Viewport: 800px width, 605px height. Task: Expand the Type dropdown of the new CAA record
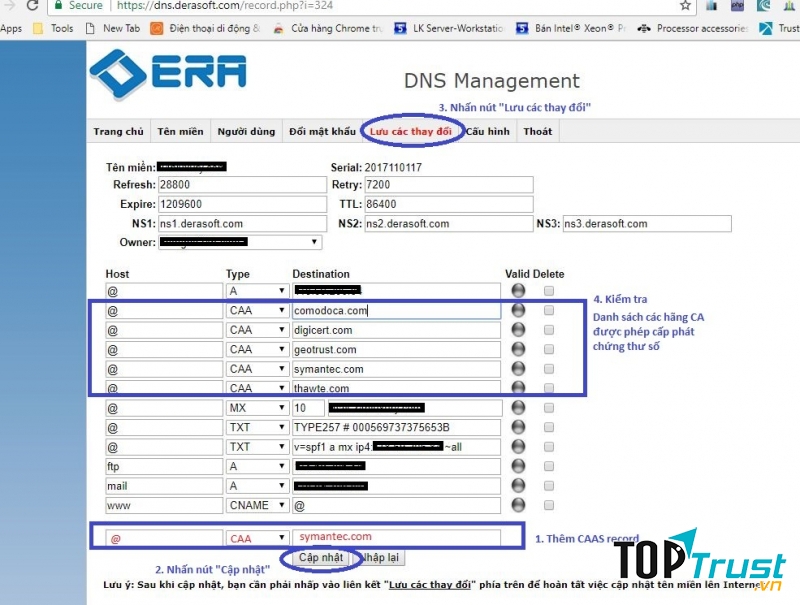coord(257,538)
